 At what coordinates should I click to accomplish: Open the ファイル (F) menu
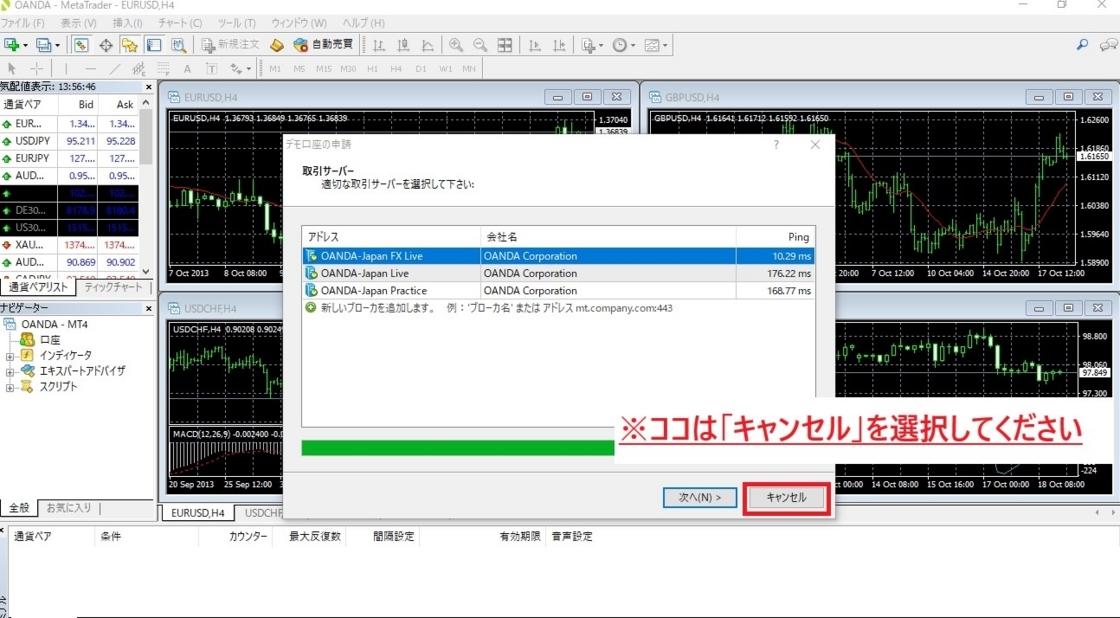23,23
